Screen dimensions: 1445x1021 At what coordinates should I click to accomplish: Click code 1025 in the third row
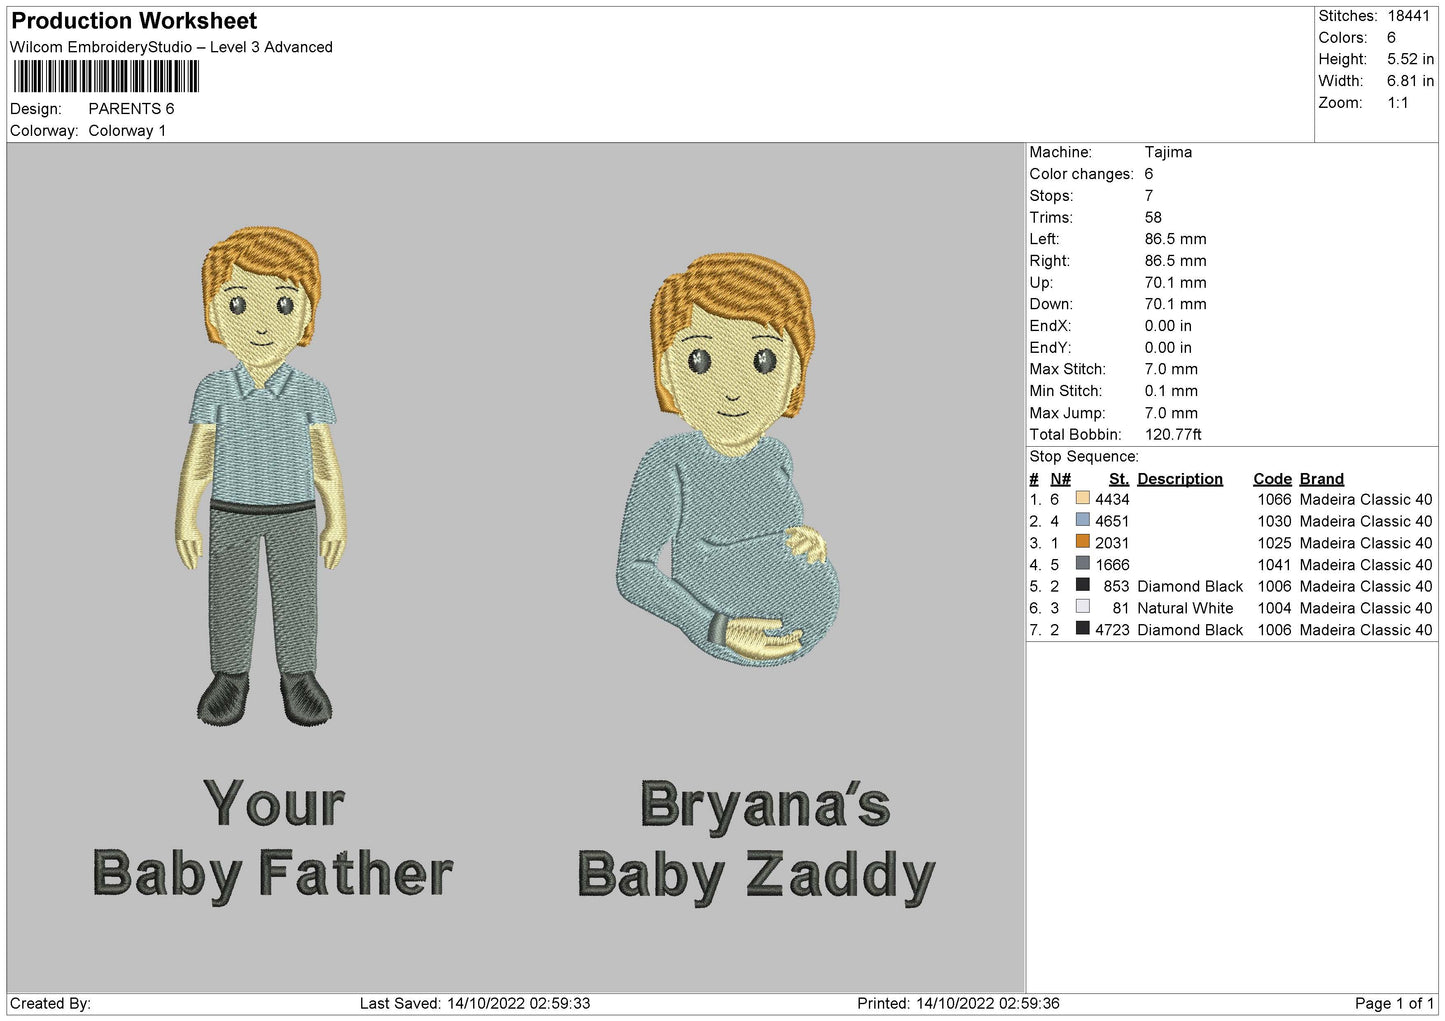(x=1274, y=542)
